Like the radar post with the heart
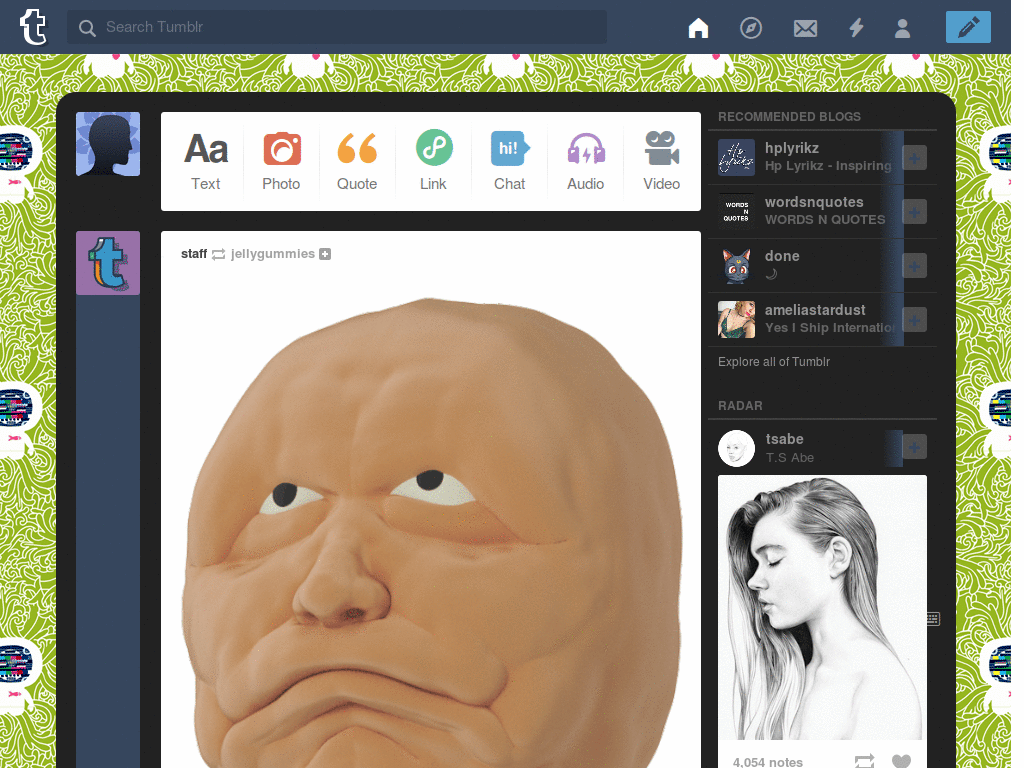This screenshot has width=1024, height=768. 901,761
